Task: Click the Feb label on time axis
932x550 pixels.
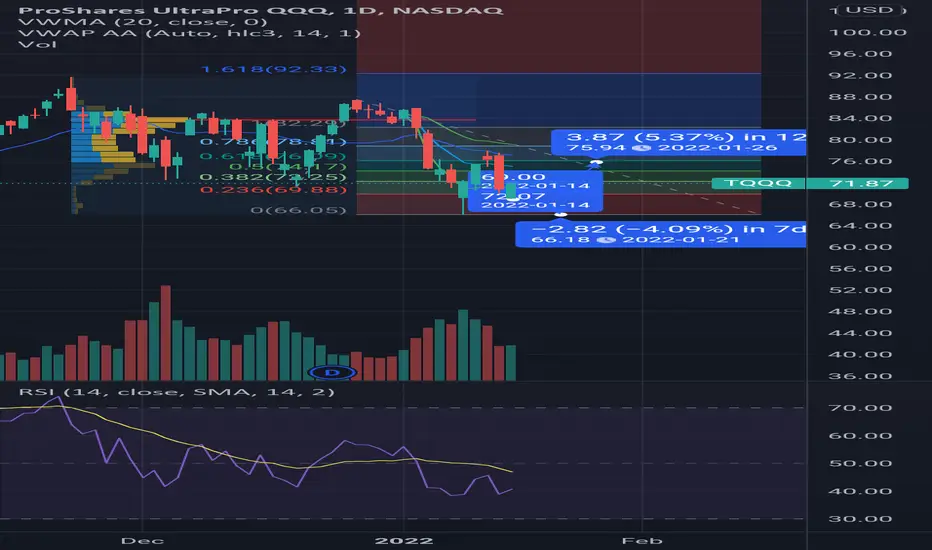Action: click(642, 540)
